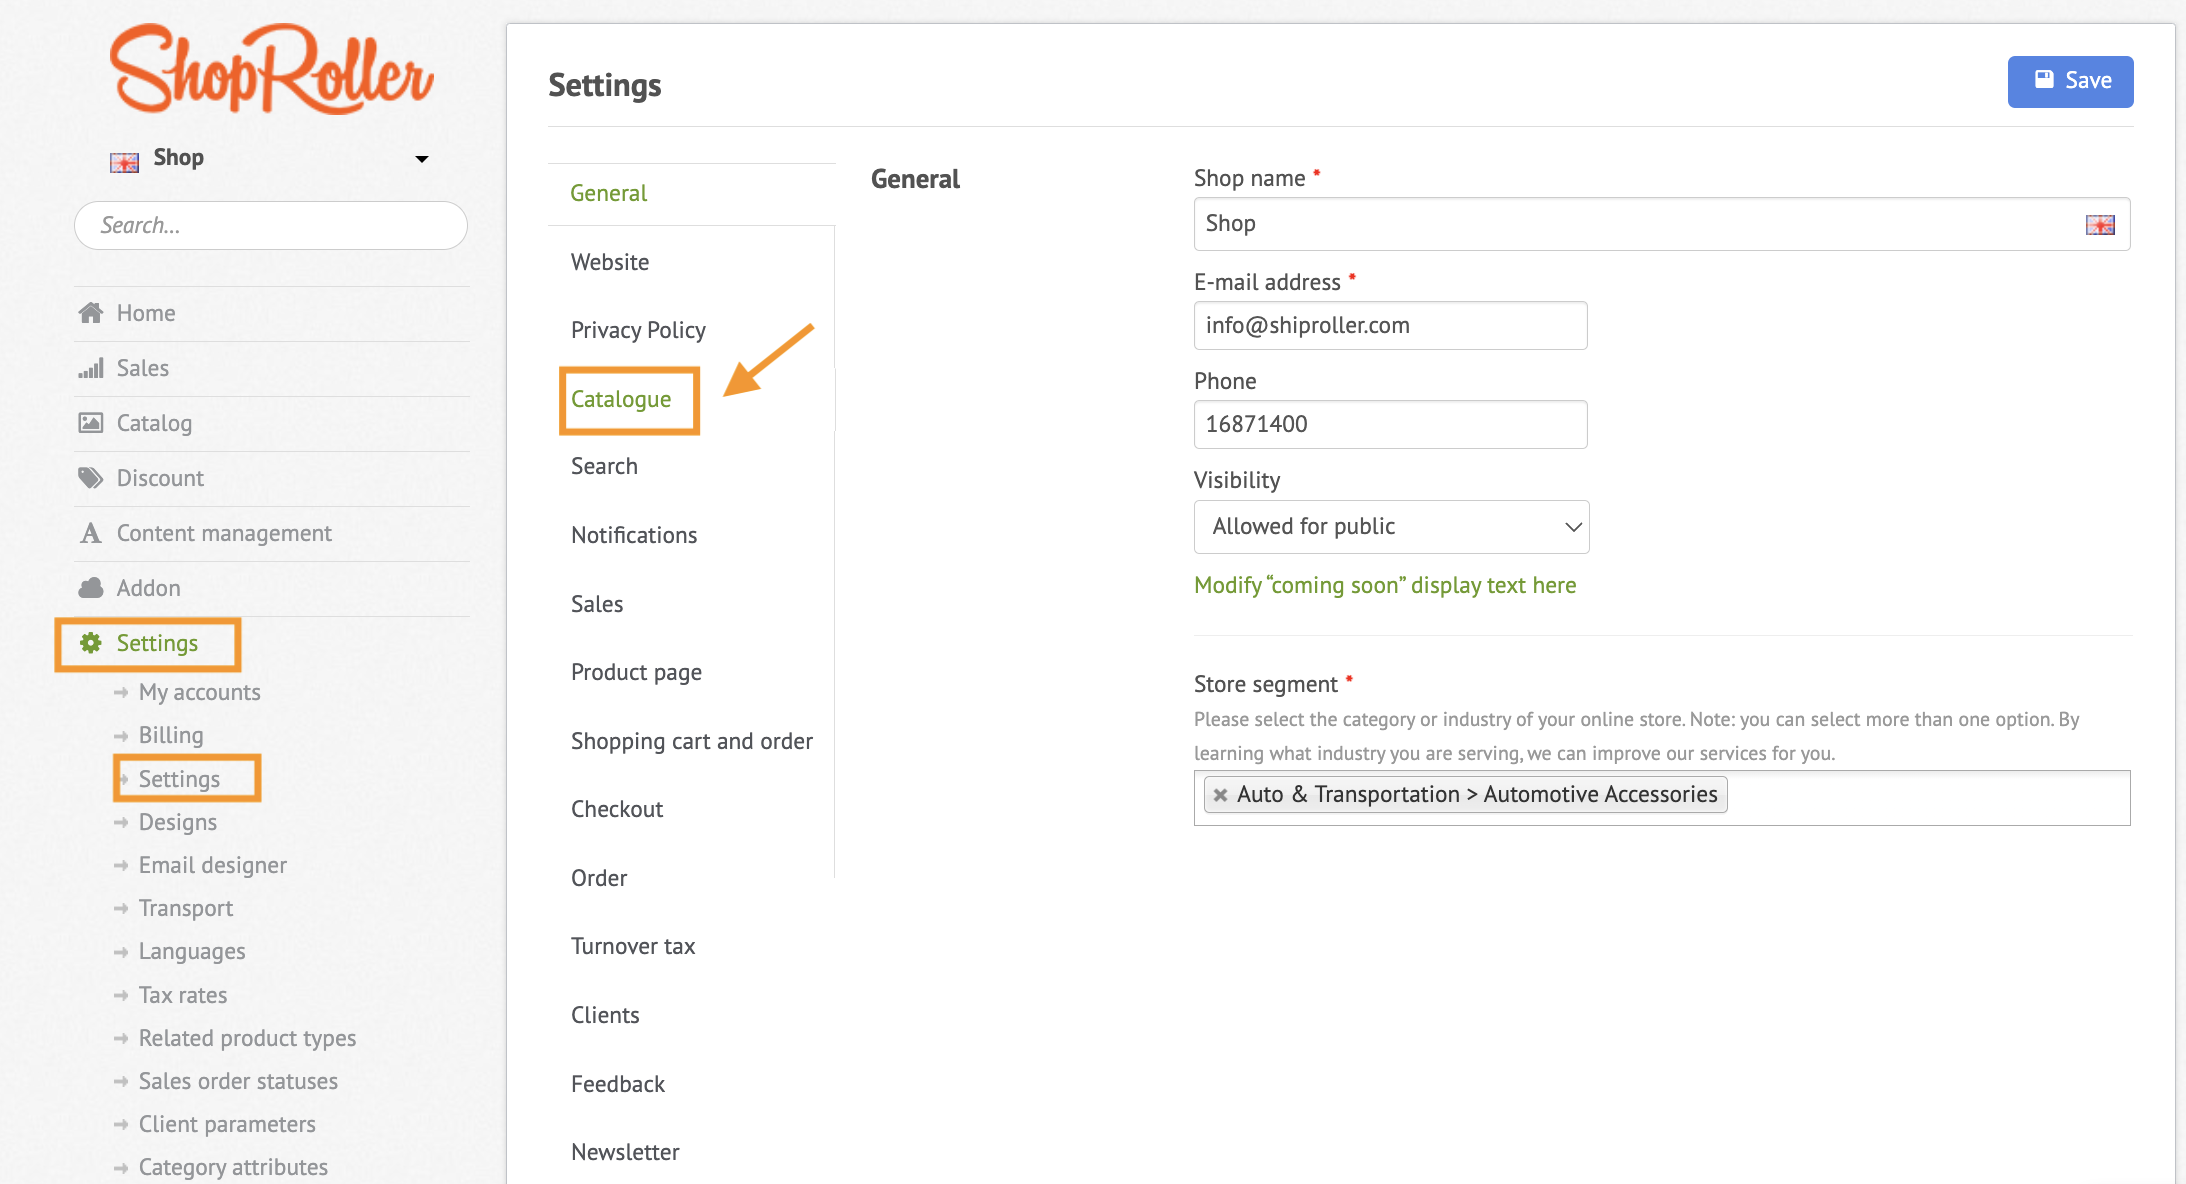Screen dimensions: 2186x1184
Task: Click the Catalog image icon
Action: [91, 423]
